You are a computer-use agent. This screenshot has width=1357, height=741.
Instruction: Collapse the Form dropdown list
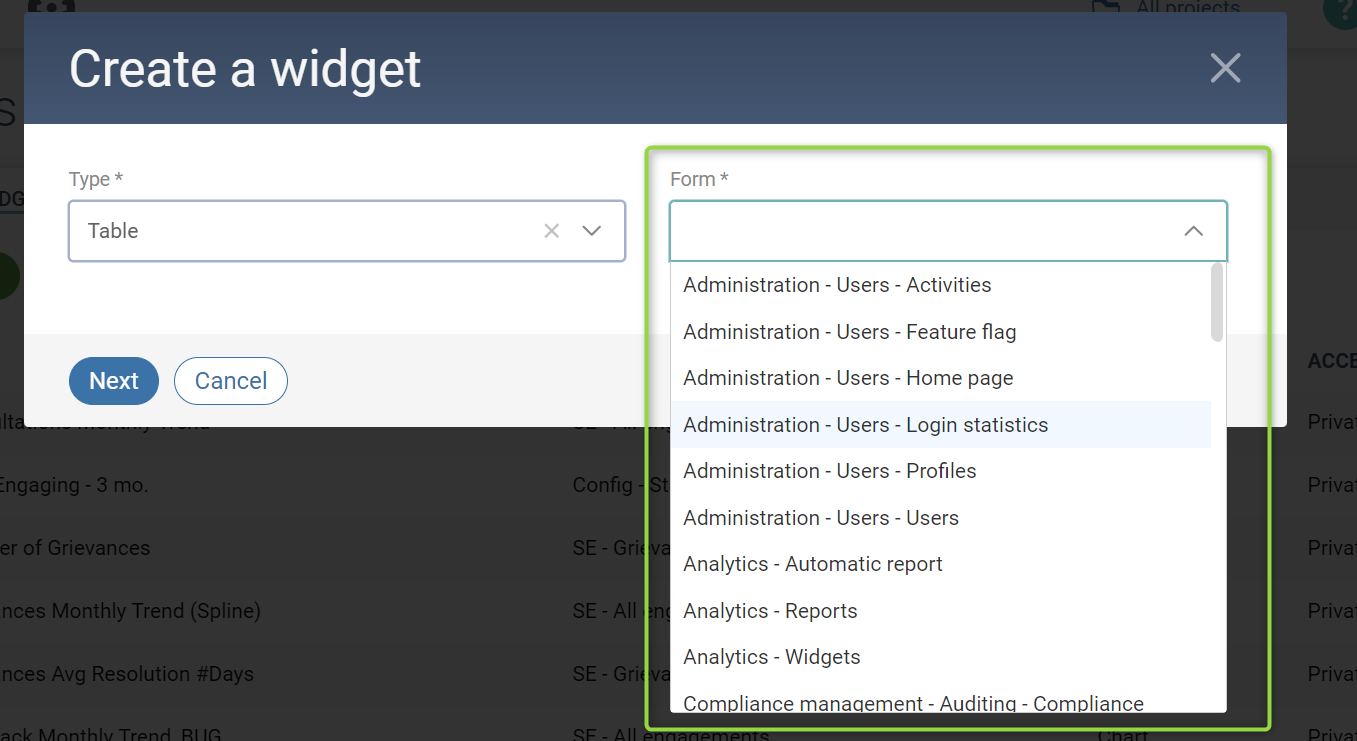1193,231
